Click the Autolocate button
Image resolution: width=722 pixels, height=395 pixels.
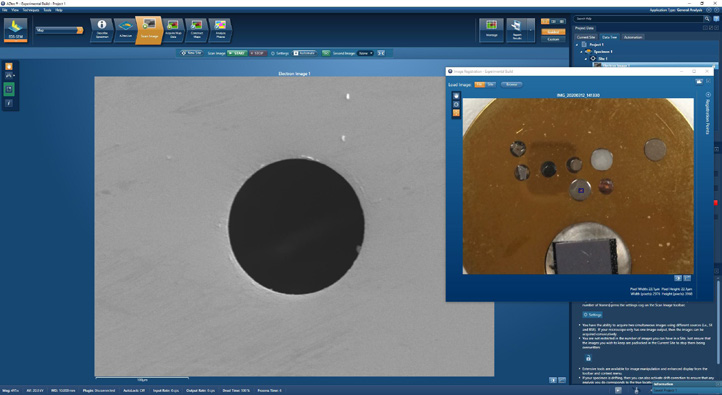(305, 53)
